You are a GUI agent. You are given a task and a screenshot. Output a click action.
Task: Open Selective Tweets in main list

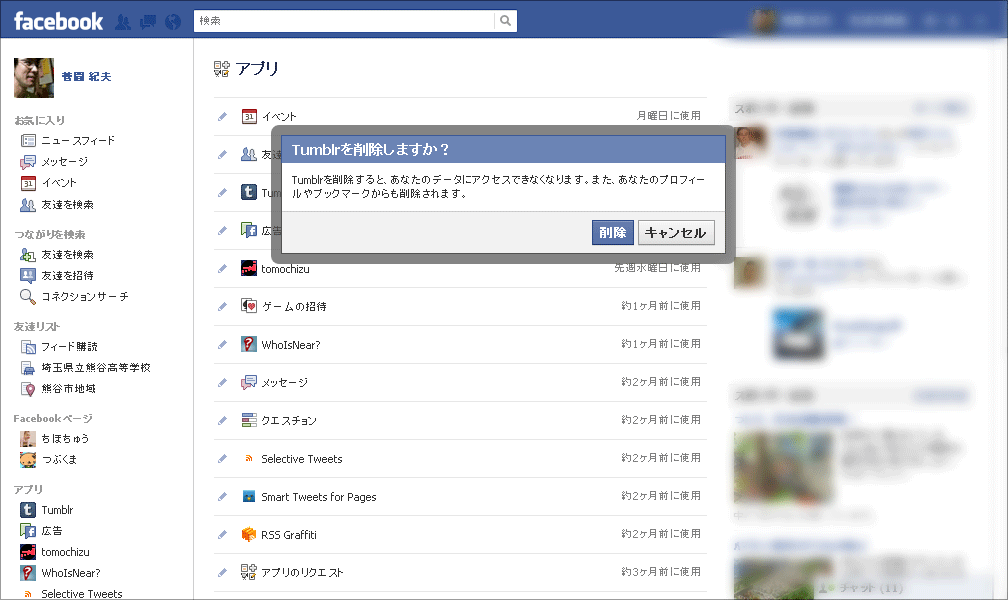click(302, 459)
